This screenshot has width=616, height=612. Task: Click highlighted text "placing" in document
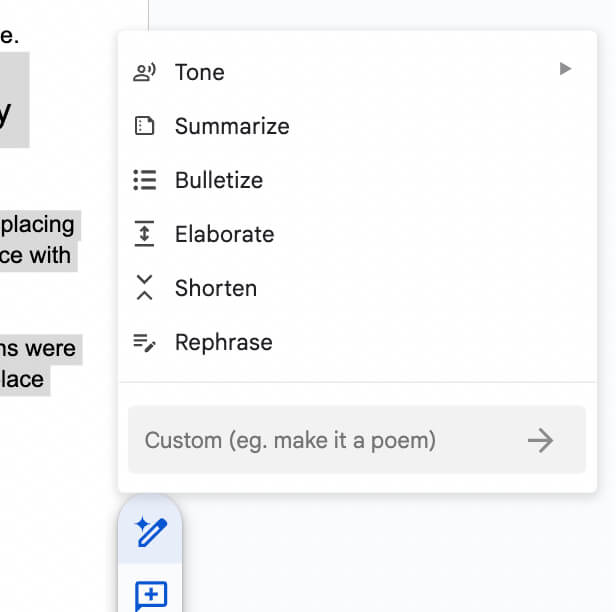click(38, 224)
